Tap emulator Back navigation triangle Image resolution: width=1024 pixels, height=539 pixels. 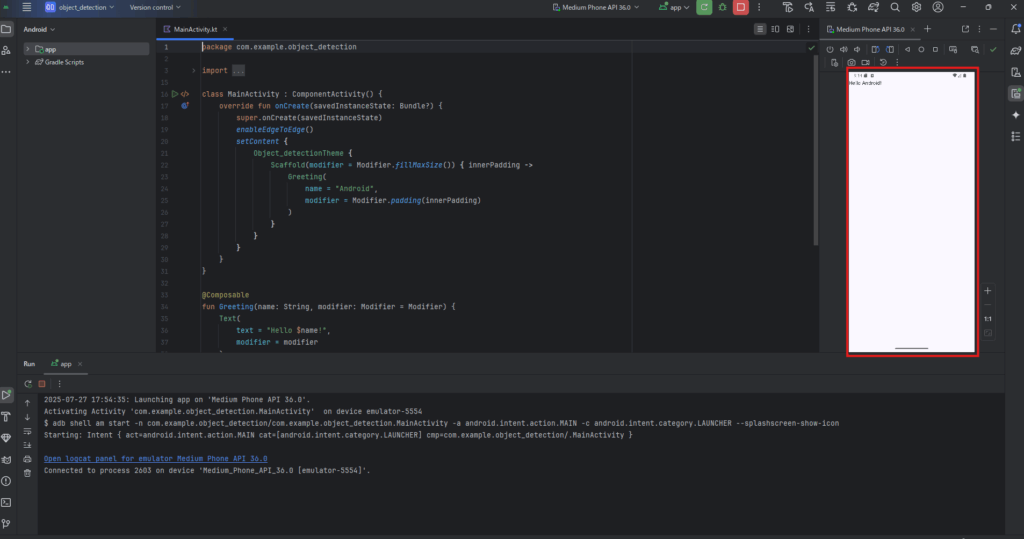[907, 50]
